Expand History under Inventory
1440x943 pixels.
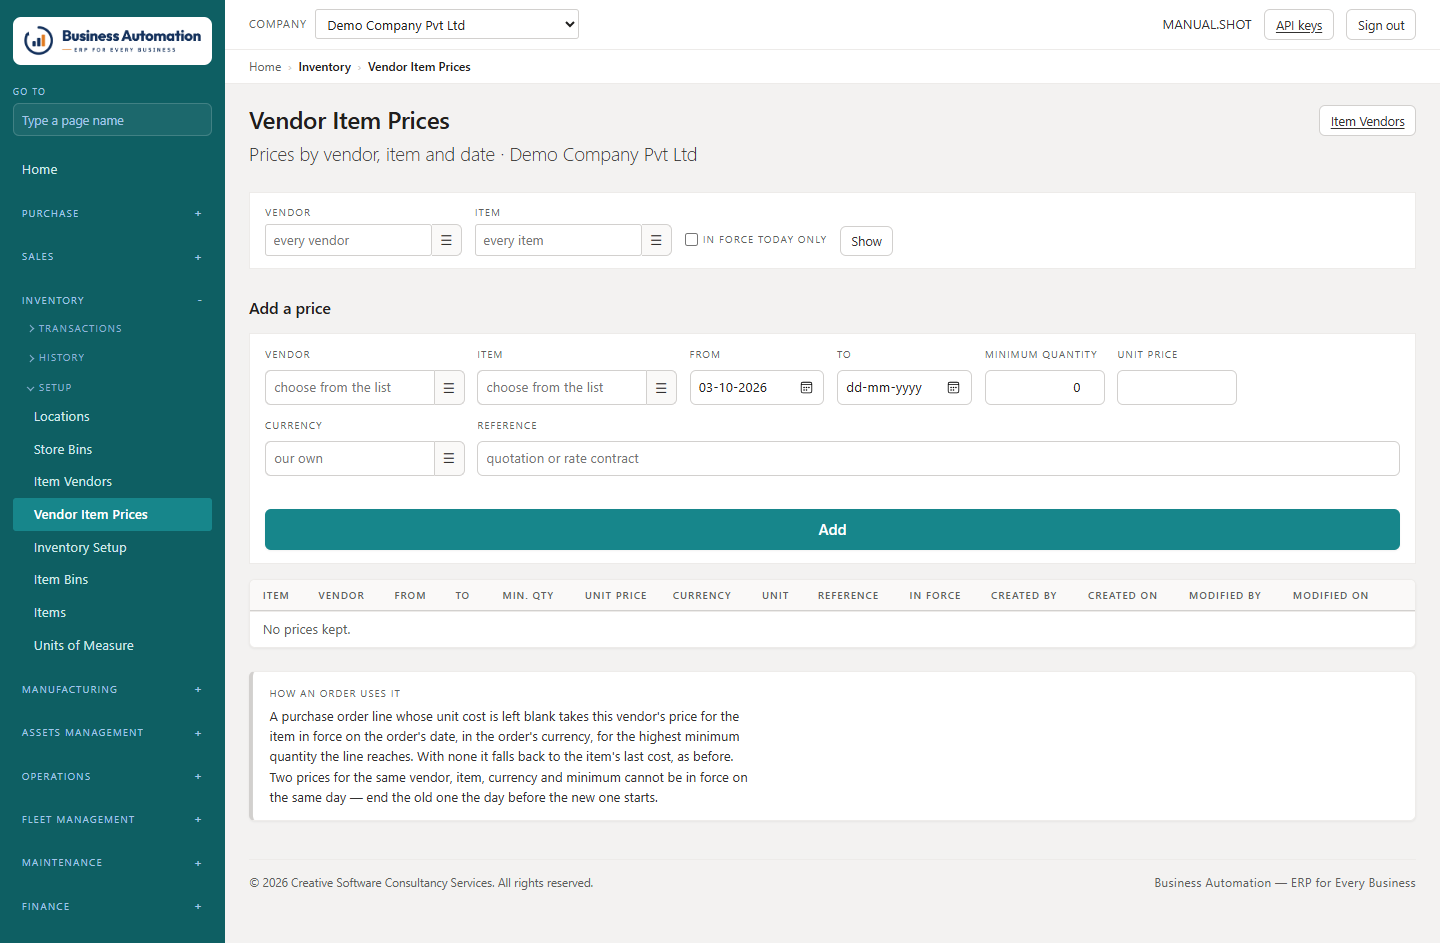pyautogui.click(x=57, y=358)
